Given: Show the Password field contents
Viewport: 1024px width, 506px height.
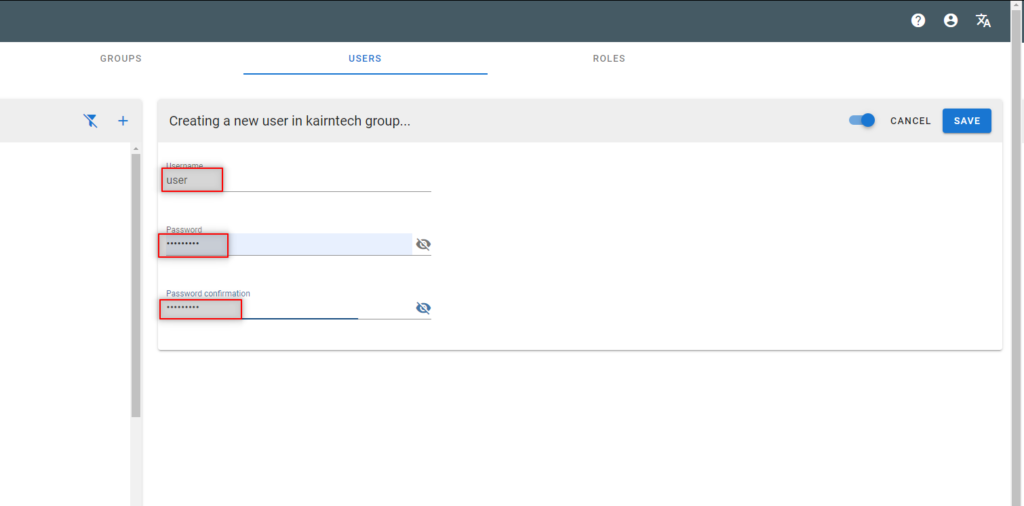Looking at the screenshot, I should coord(423,245).
